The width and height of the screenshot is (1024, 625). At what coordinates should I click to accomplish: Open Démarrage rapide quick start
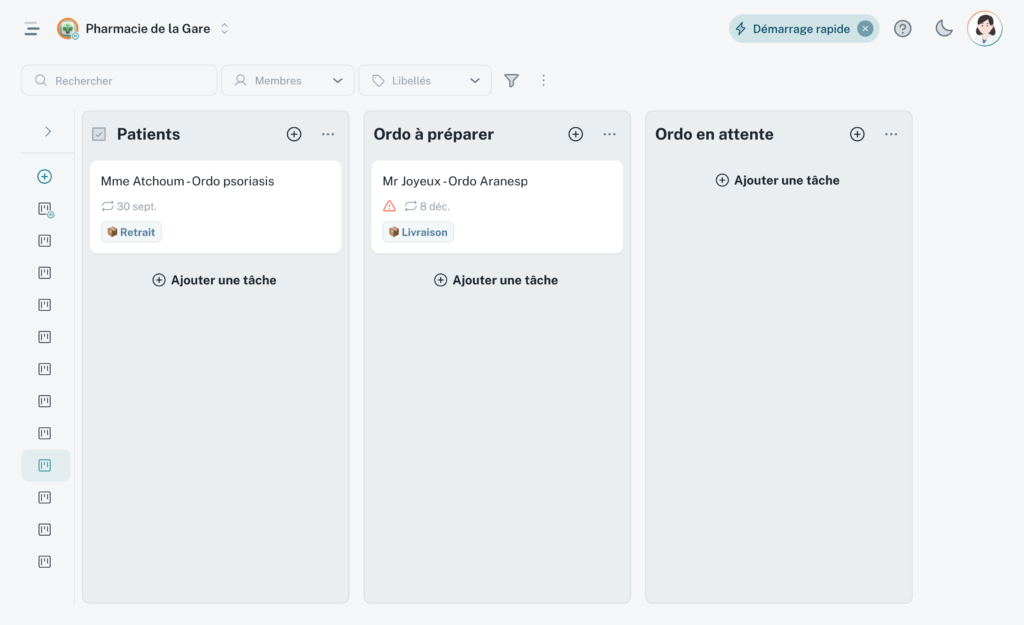[792, 29]
